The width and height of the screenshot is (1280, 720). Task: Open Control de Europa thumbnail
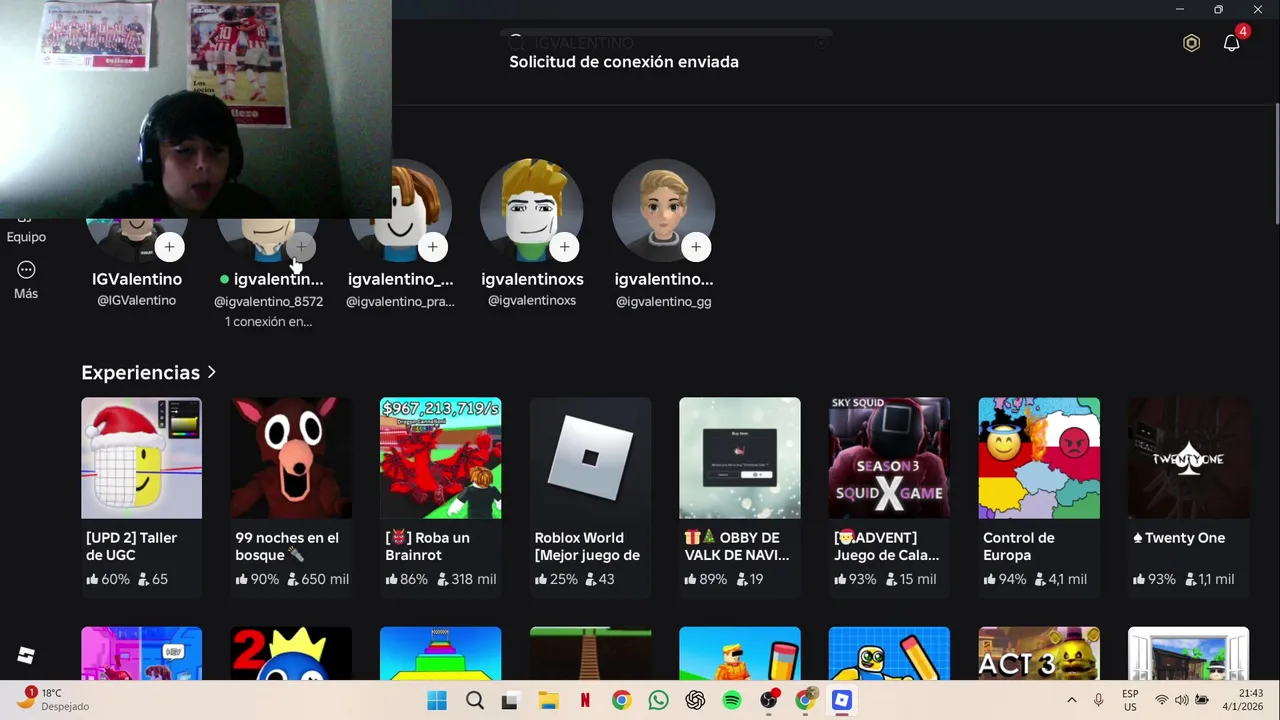1039,458
